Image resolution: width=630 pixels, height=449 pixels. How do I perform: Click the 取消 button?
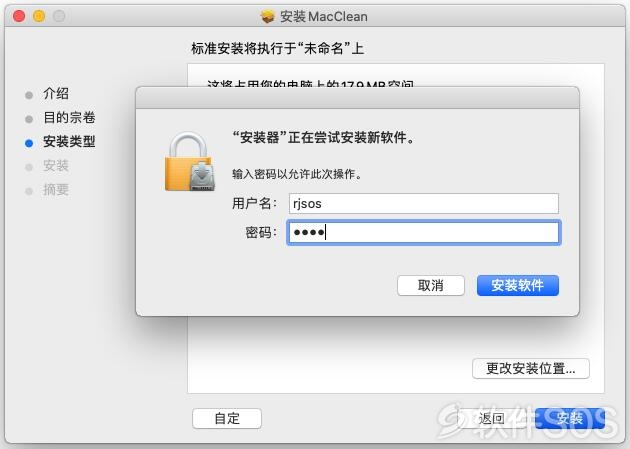(431, 286)
